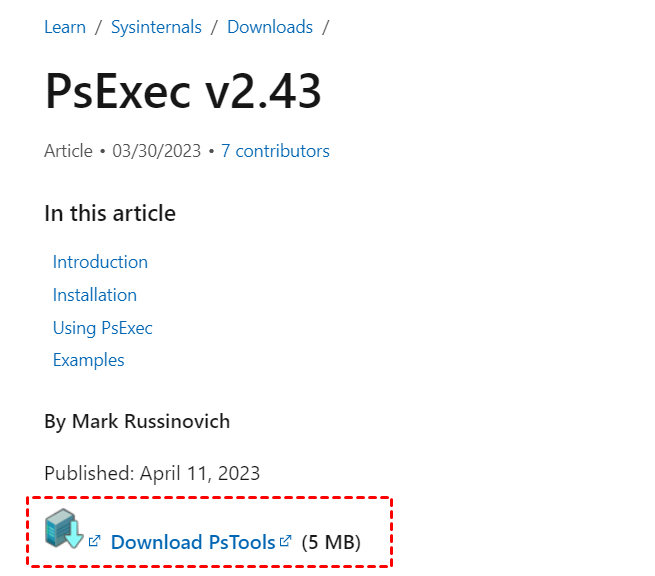Open the Using PsExec section link
The width and height of the screenshot is (655, 576).
click(102, 328)
